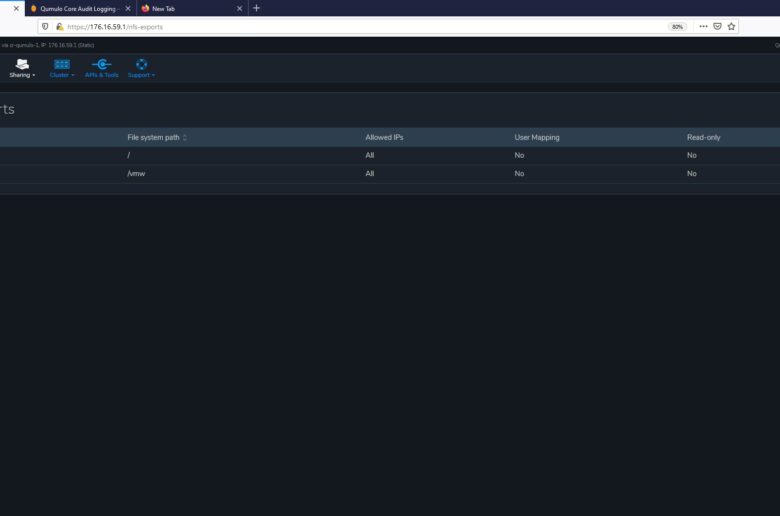
Task: Open the Support menu
Action: pos(141,68)
